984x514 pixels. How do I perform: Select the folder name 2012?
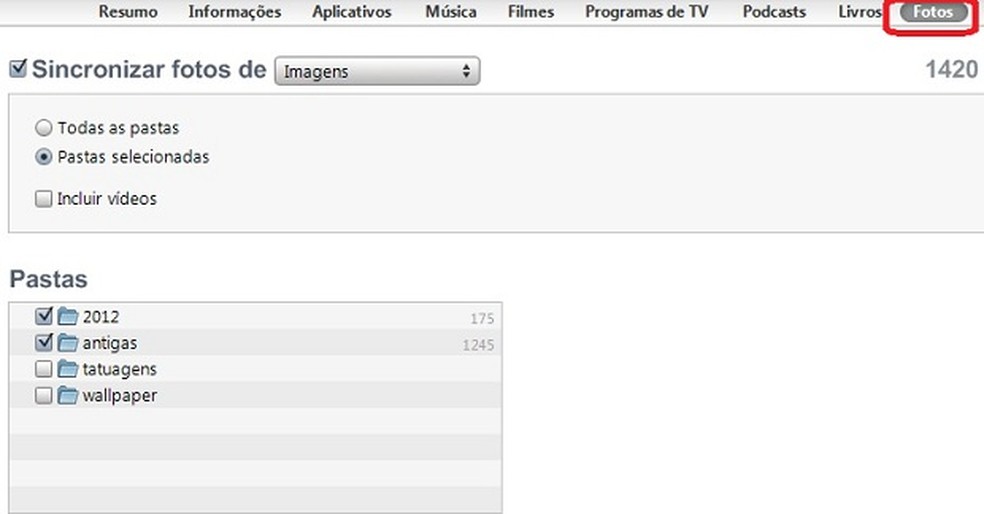point(101,317)
